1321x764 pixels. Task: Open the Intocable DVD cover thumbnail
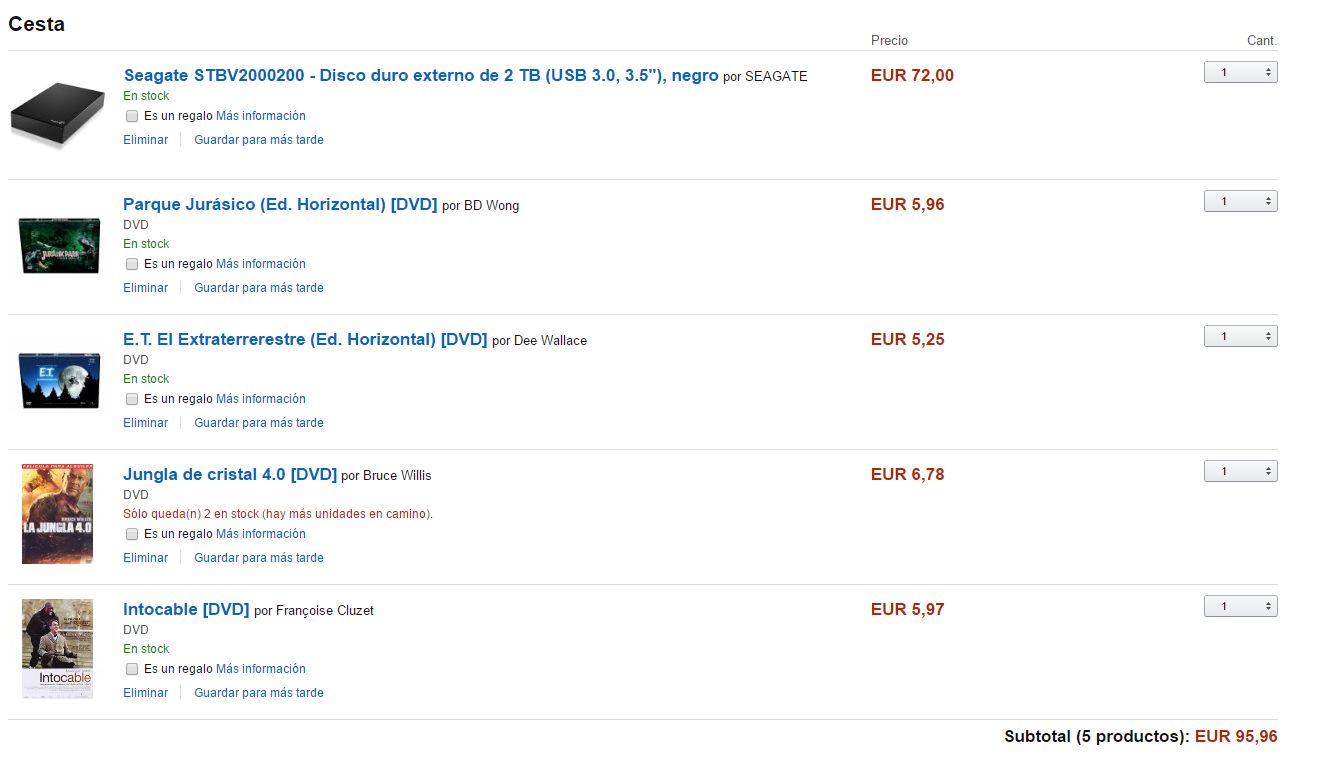click(x=58, y=649)
